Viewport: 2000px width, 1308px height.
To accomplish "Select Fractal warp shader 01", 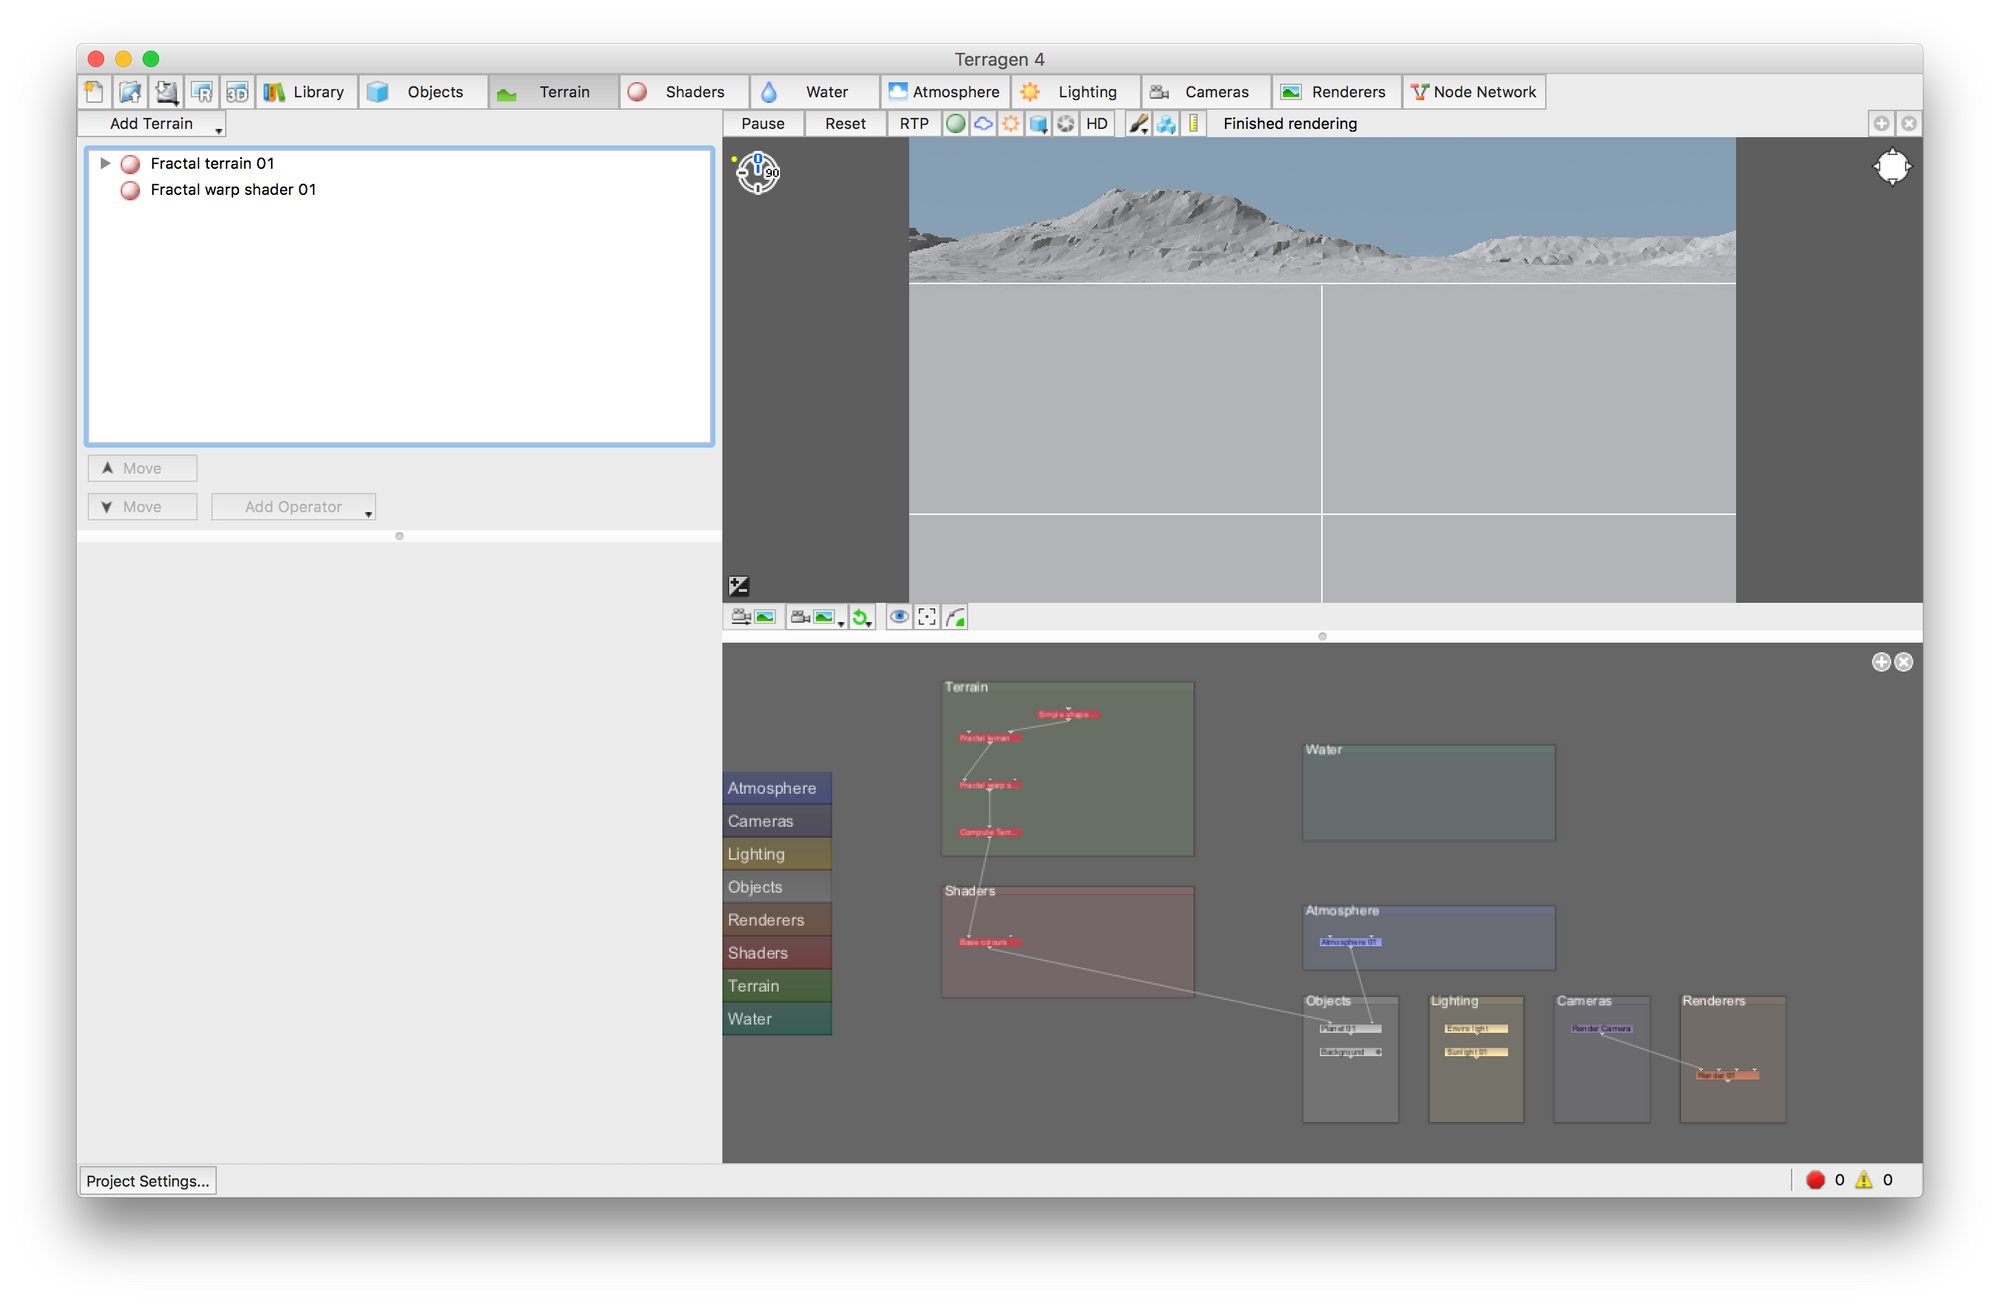I will [x=233, y=189].
